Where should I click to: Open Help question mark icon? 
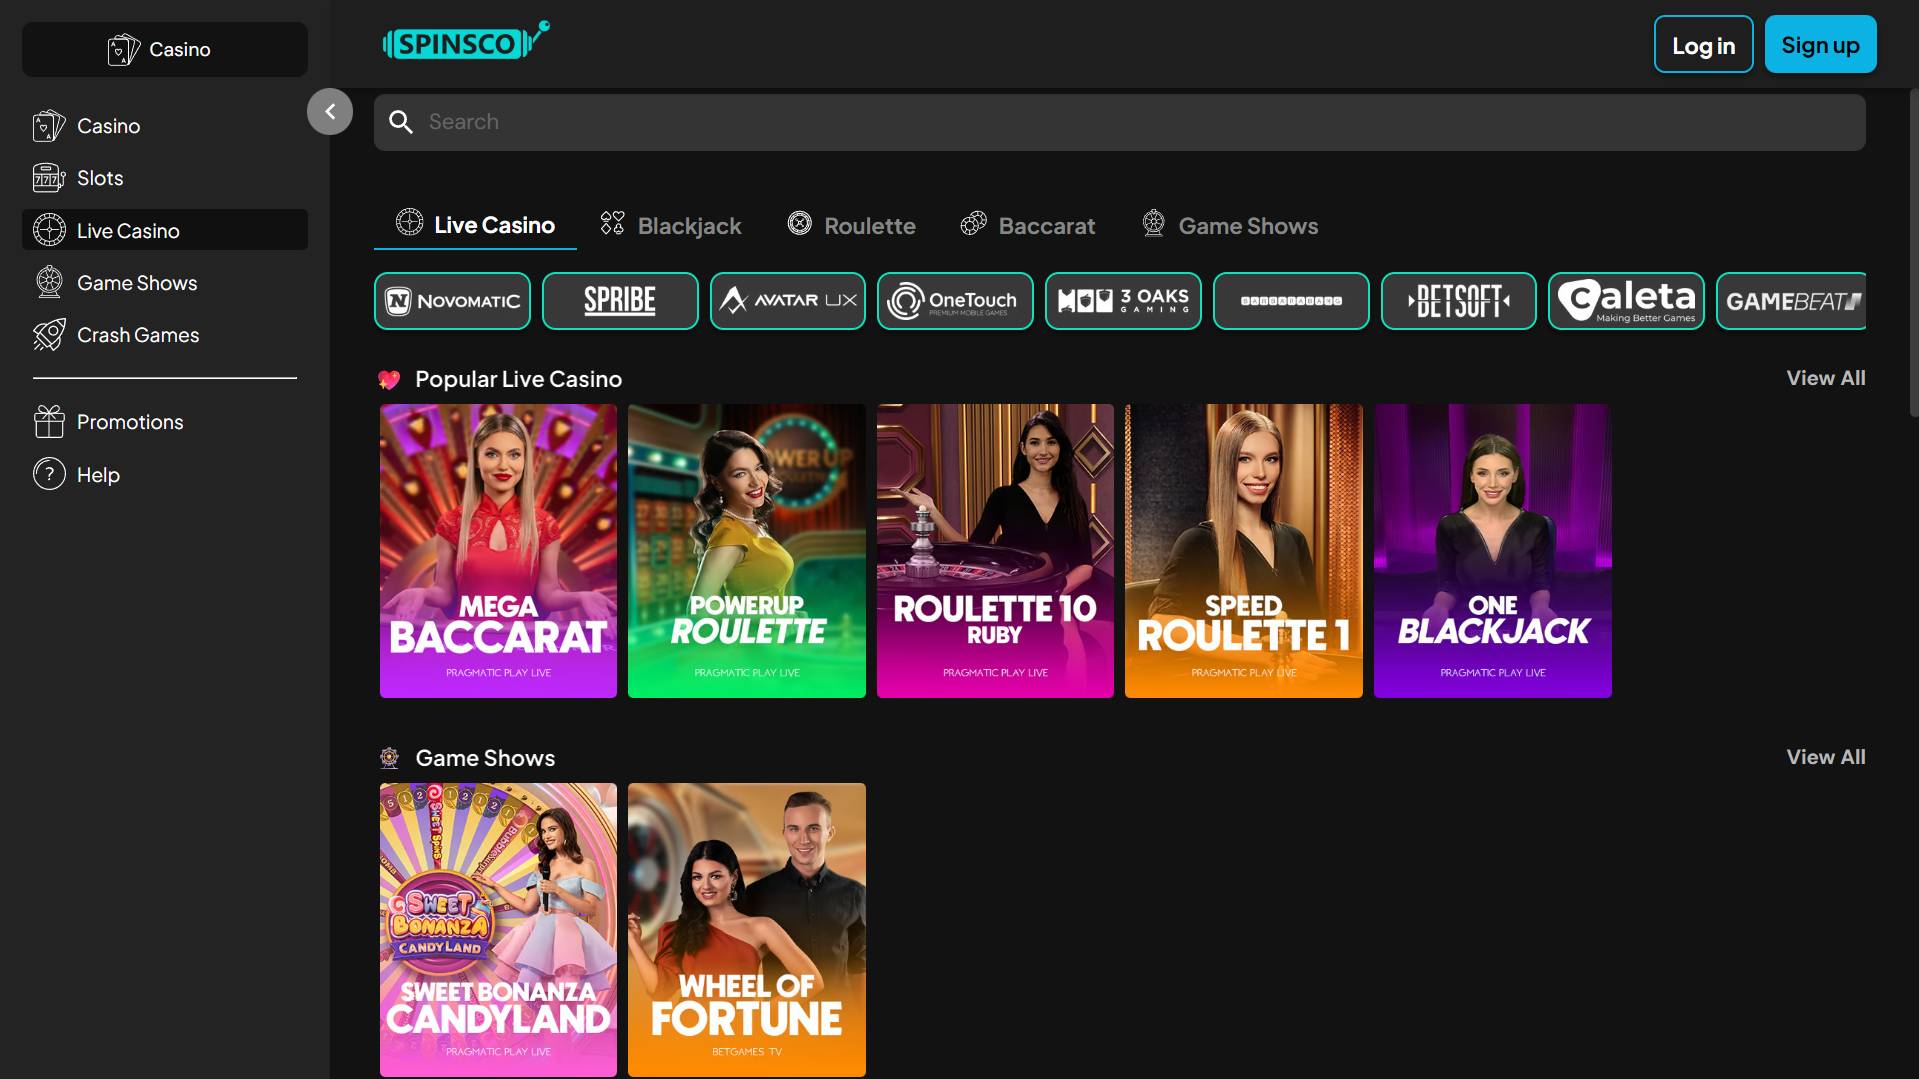pos(48,475)
